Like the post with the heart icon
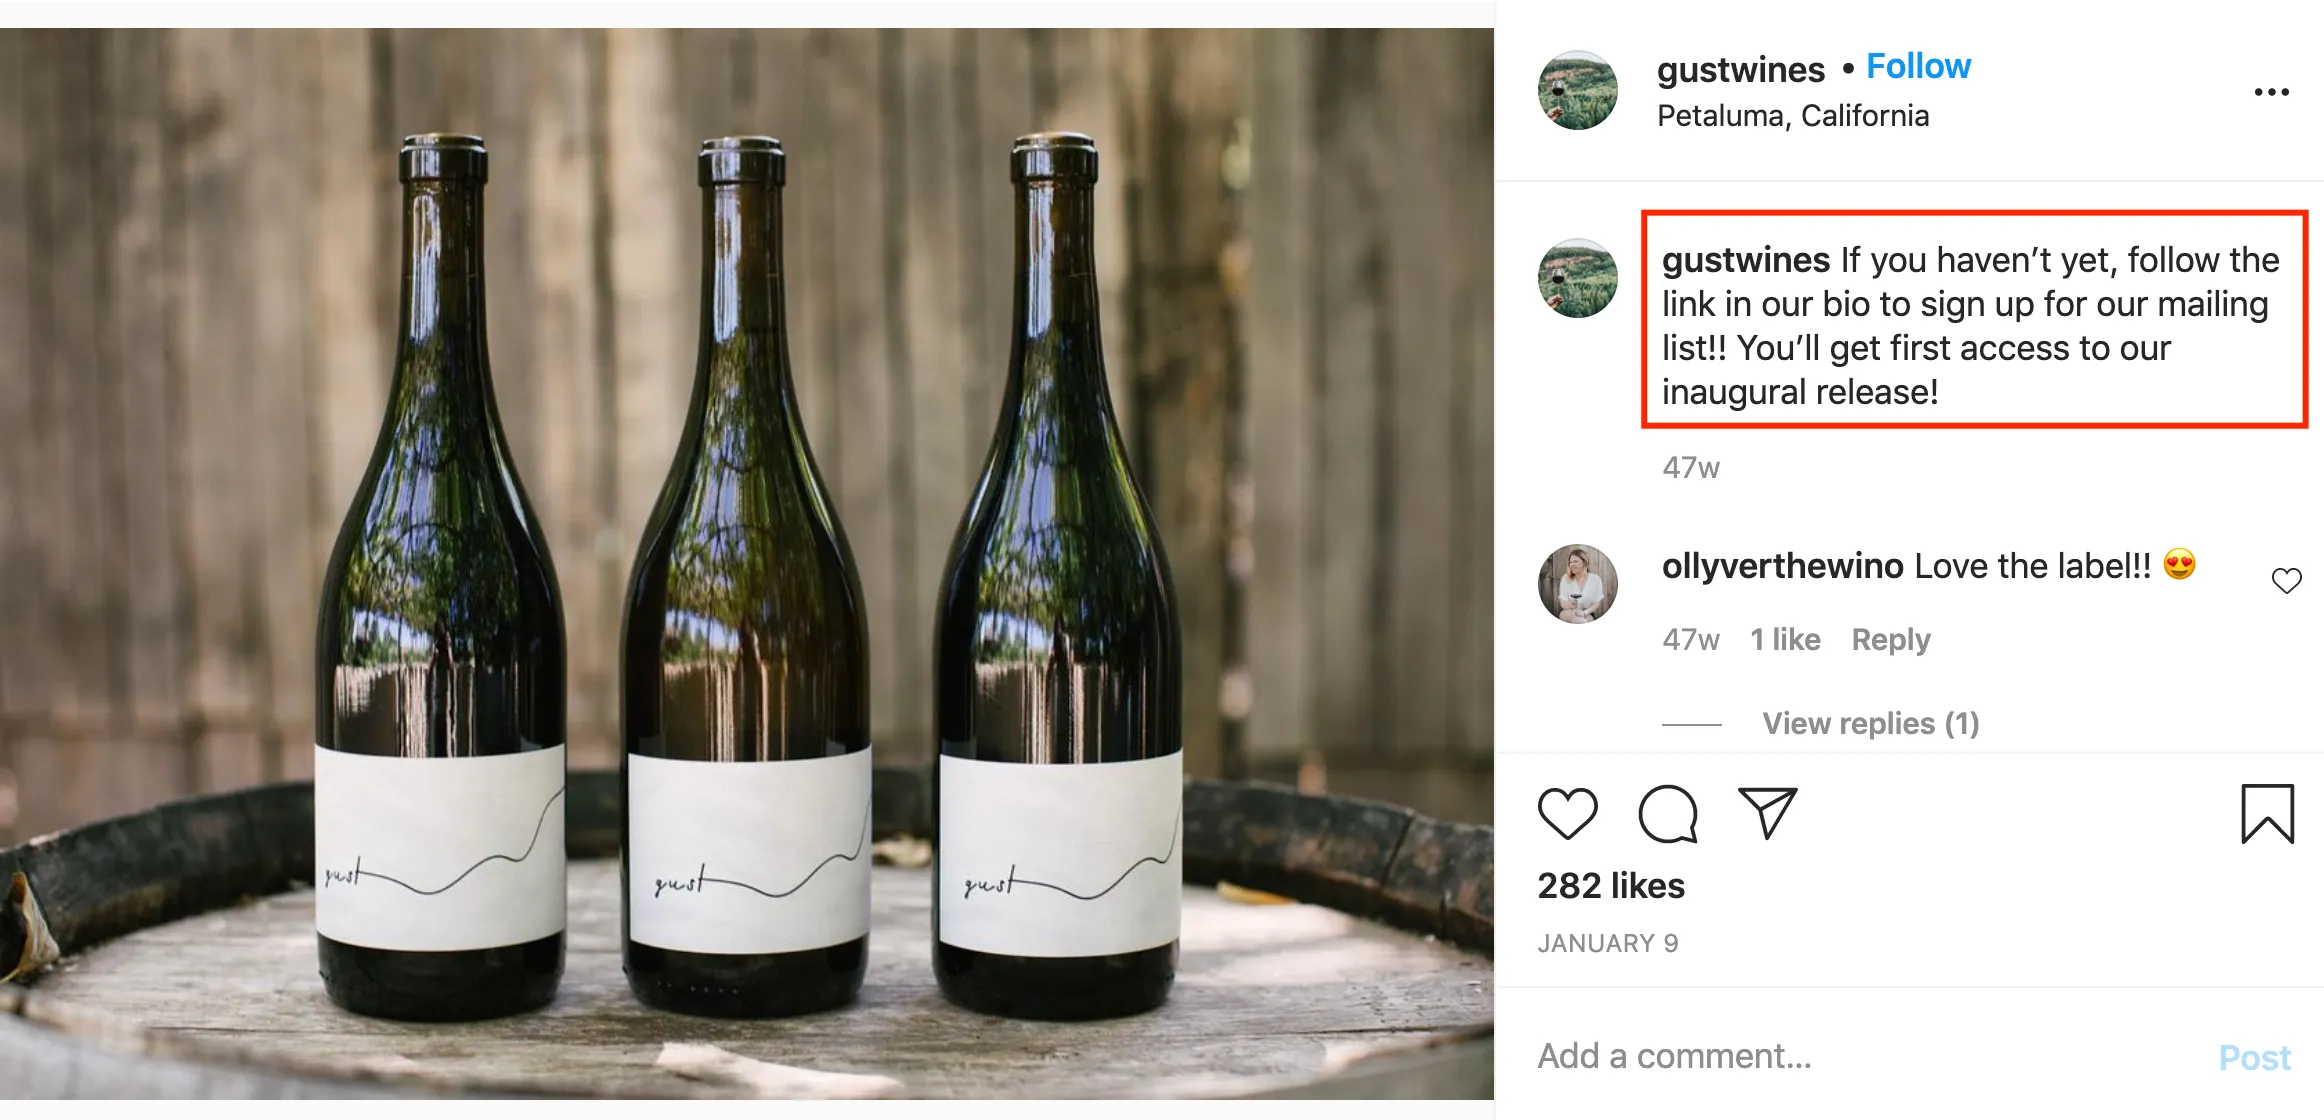This screenshot has width=2324, height=1120. 1567,813
